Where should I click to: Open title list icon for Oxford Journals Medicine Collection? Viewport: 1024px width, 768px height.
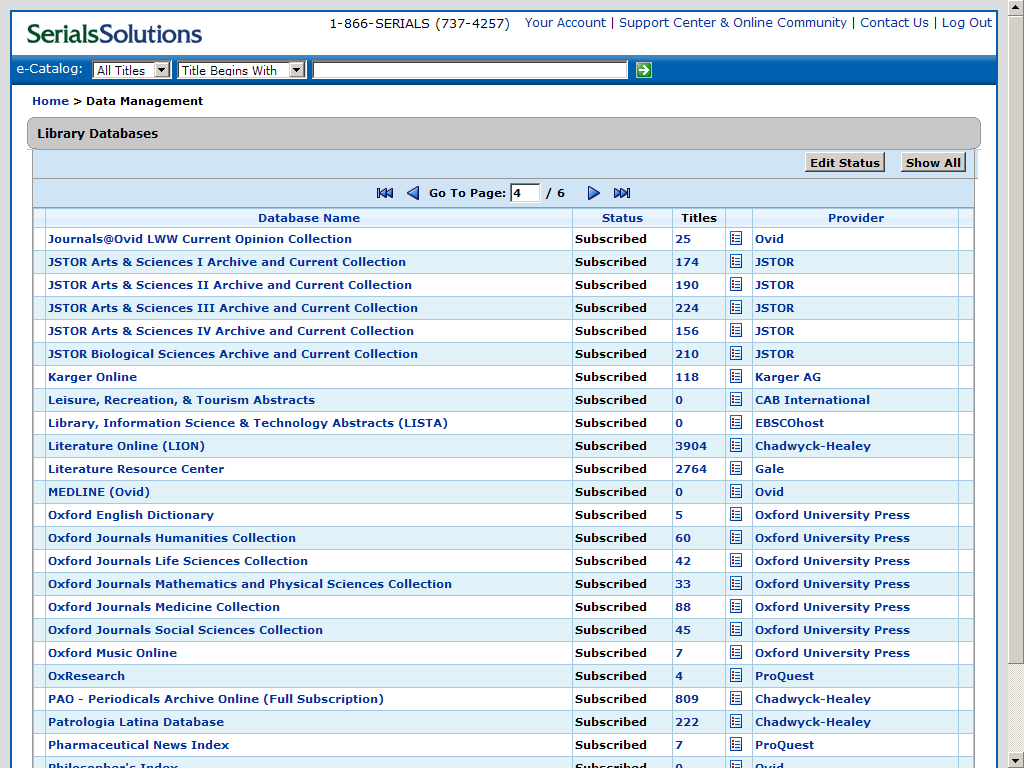(x=736, y=607)
